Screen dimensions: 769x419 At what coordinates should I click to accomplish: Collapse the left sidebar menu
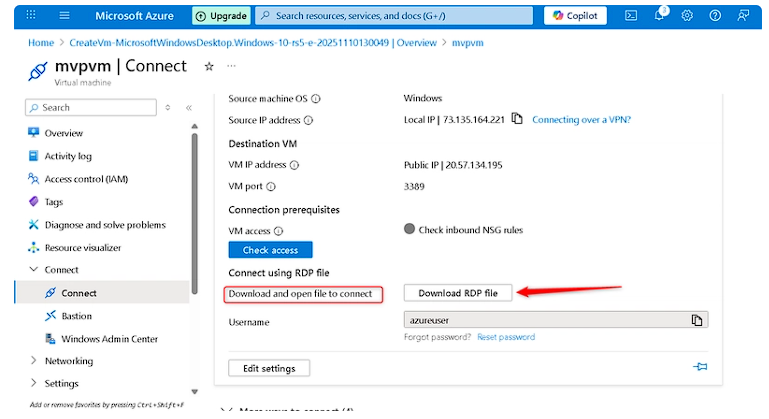[188, 107]
